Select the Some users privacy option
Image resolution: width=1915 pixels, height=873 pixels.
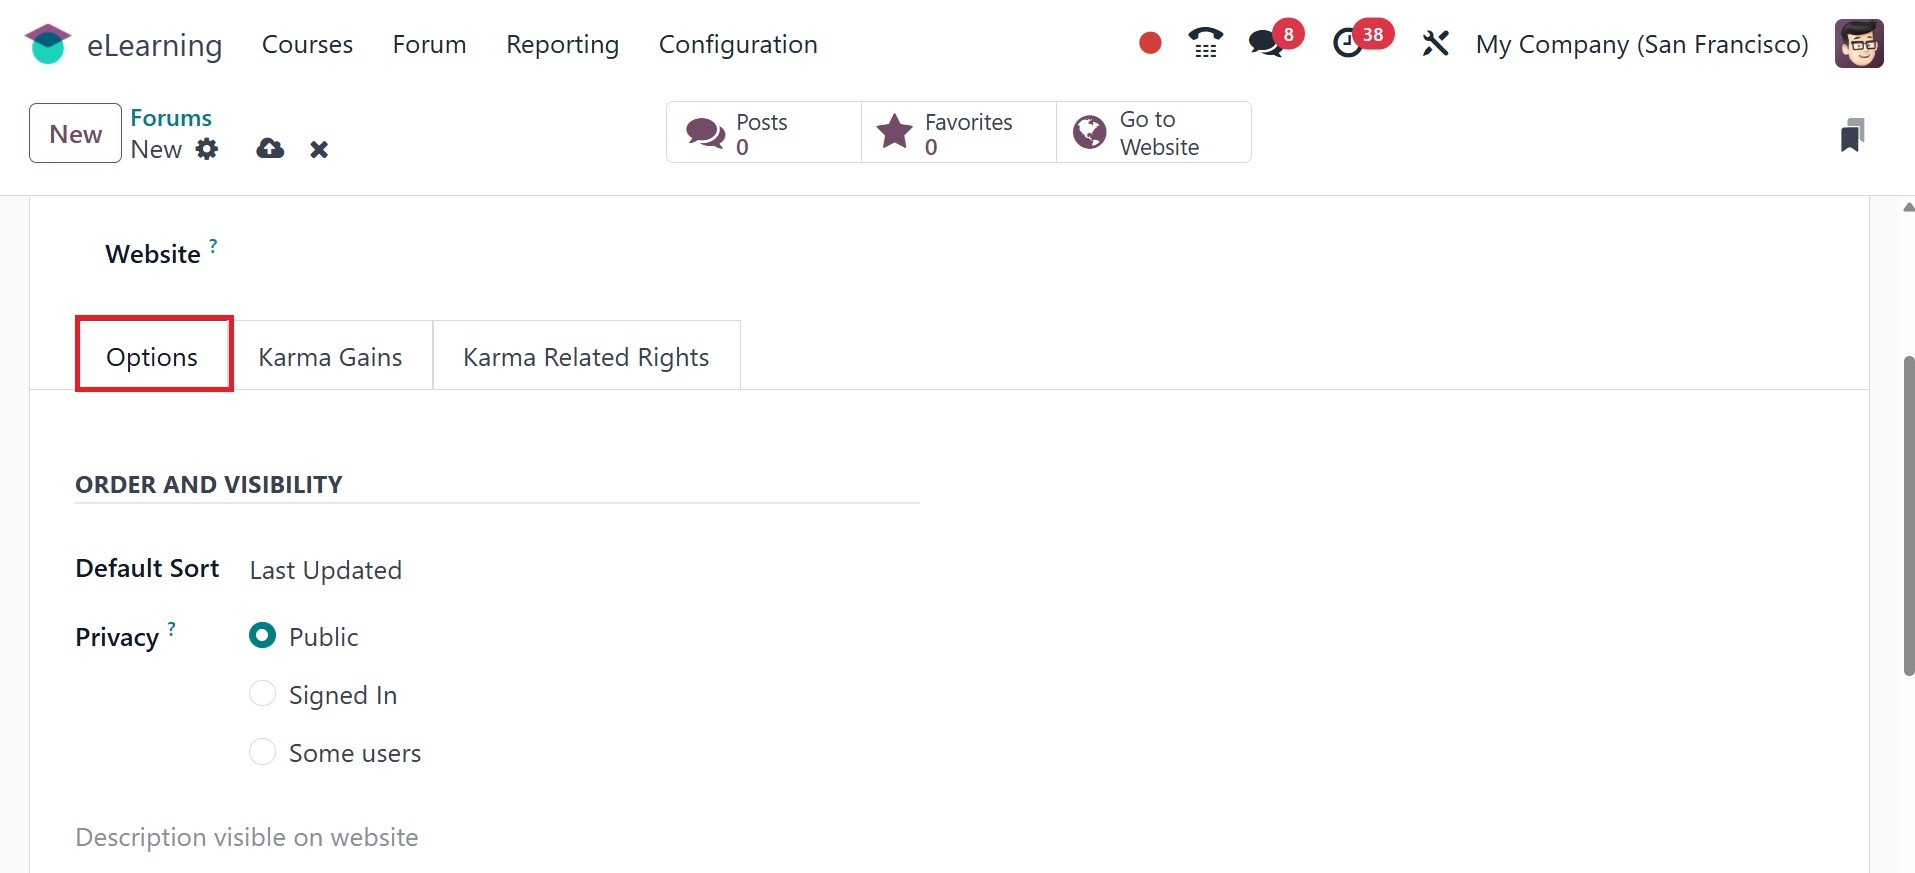coord(263,752)
